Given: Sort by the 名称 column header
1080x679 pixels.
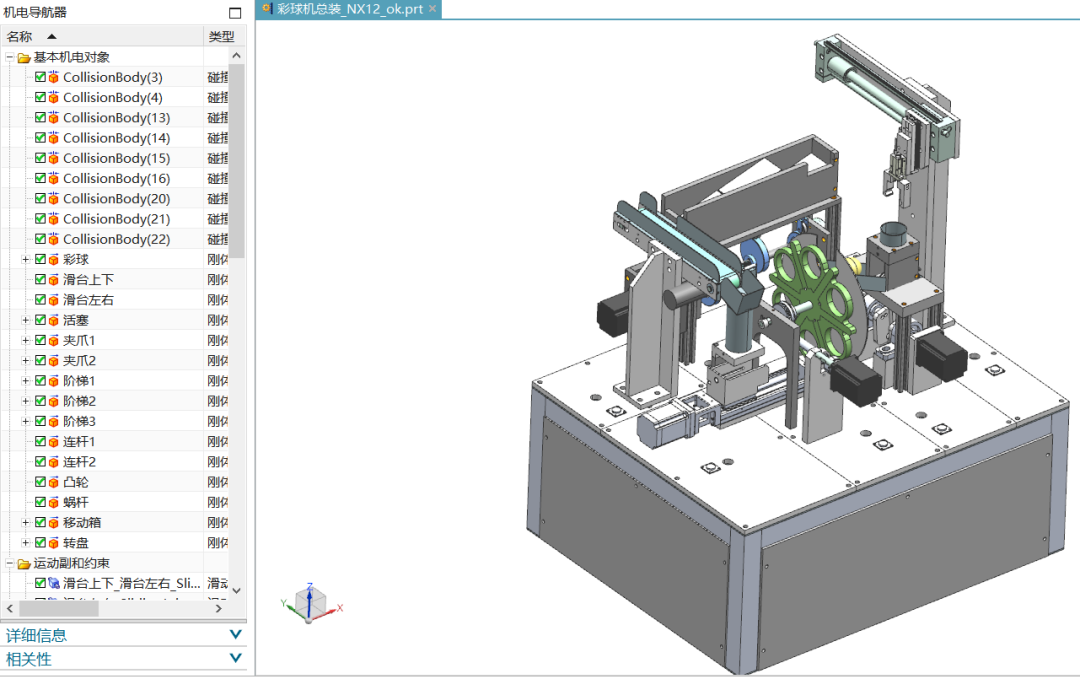Looking at the screenshot, I should coord(30,36).
